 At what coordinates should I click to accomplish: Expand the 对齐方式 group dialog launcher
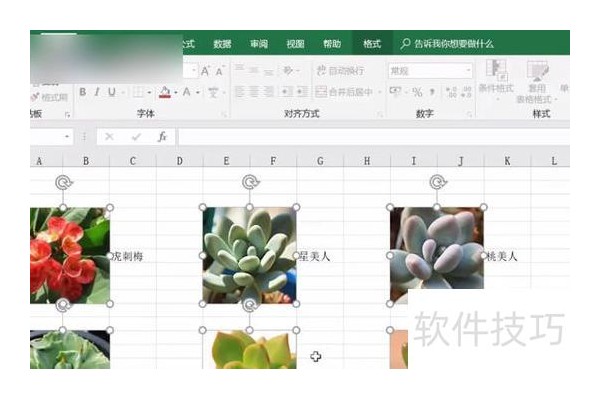pyautogui.click(x=380, y=114)
